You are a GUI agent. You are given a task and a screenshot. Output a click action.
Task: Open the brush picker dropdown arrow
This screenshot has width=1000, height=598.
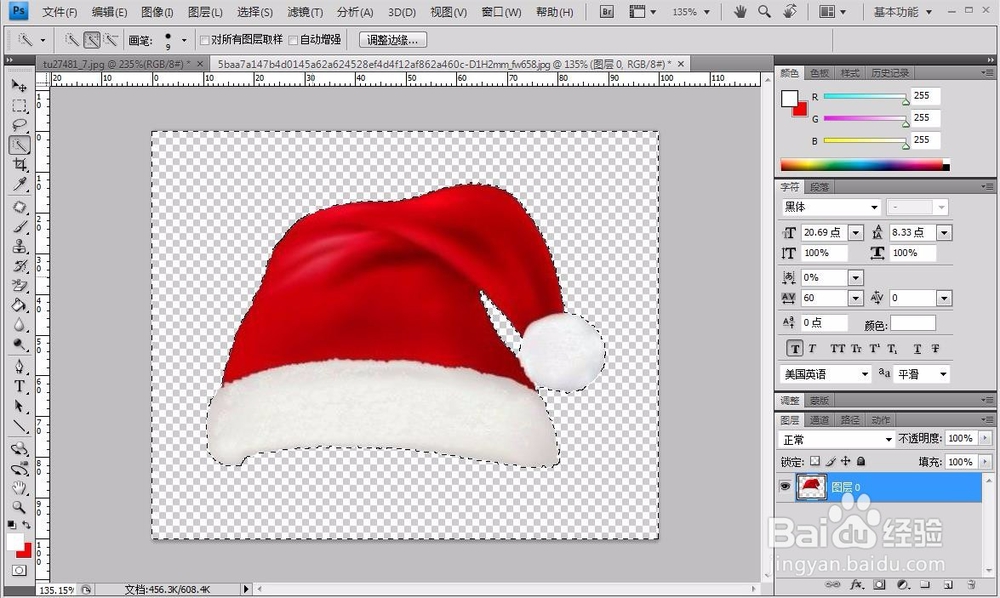click(x=184, y=40)
